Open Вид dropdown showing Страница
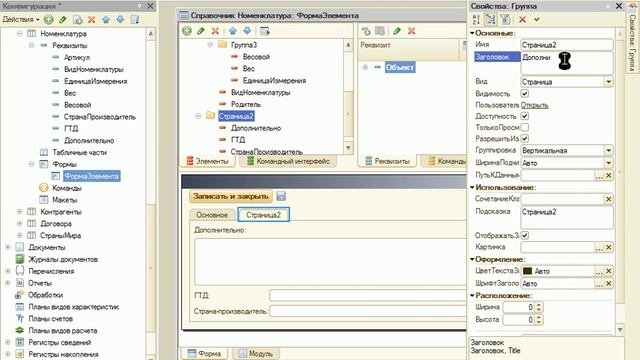The width and height of the screenshot is (640, 360). click(609, 82)
